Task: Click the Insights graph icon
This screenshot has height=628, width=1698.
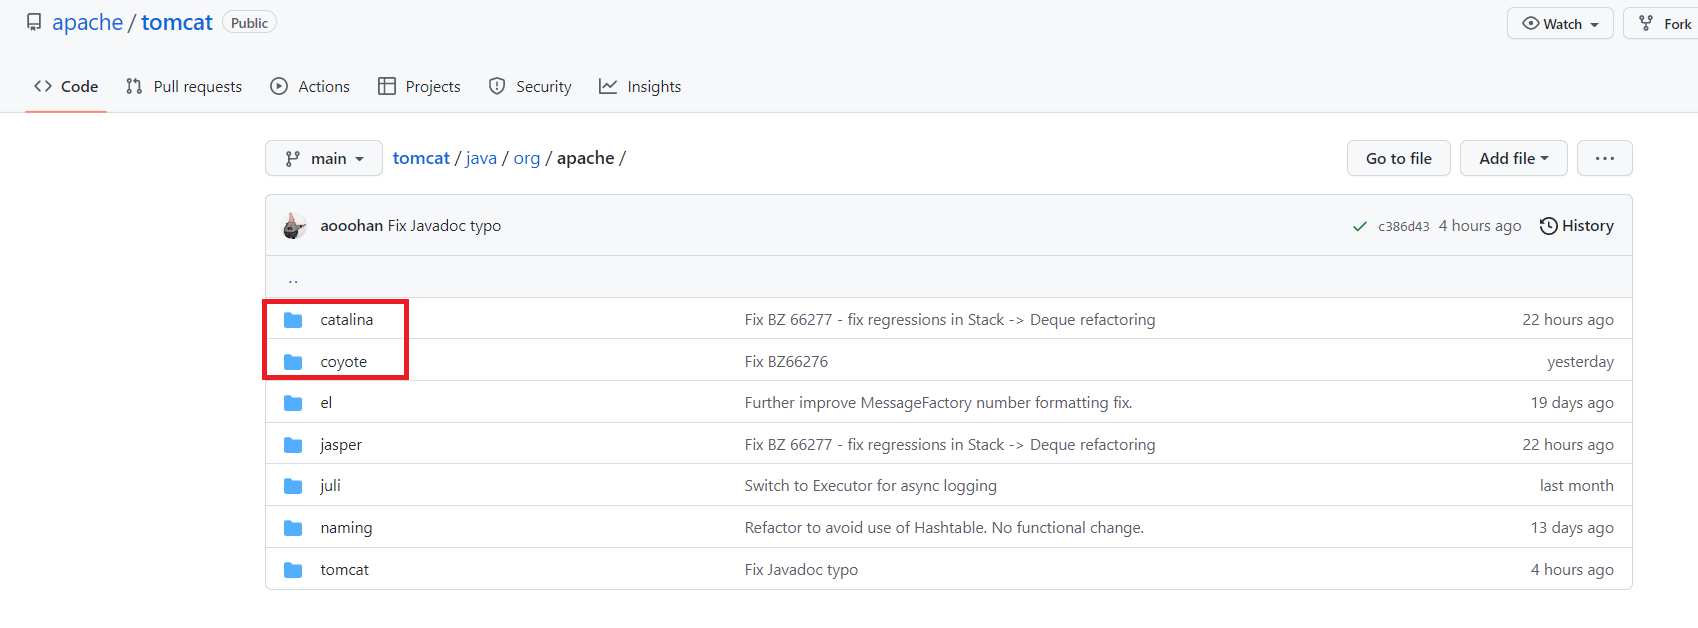Action: click(x=608, y=86)
